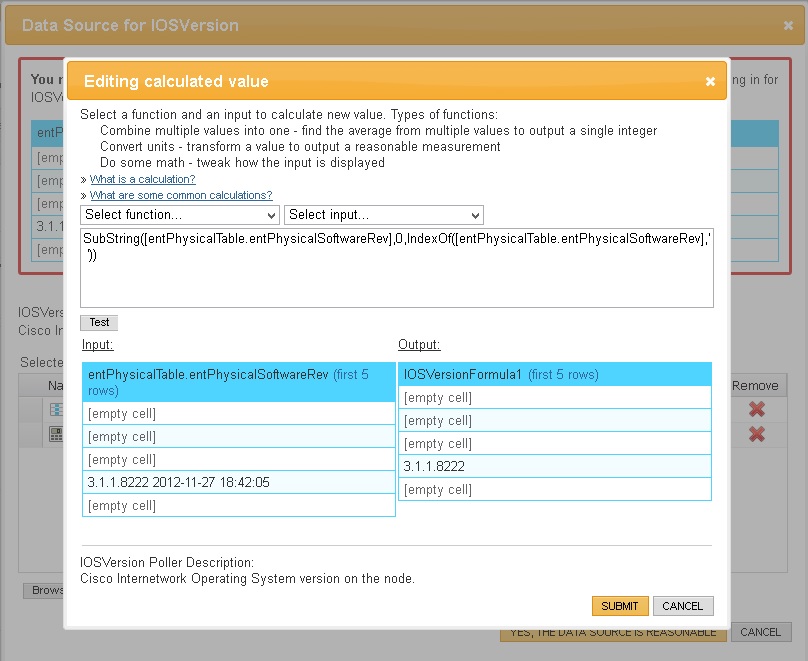Image resolution: width=808 pixels, height=661 pixels.
Task: Close the Data Source for IOSVersion window
Action: (788, 25)
